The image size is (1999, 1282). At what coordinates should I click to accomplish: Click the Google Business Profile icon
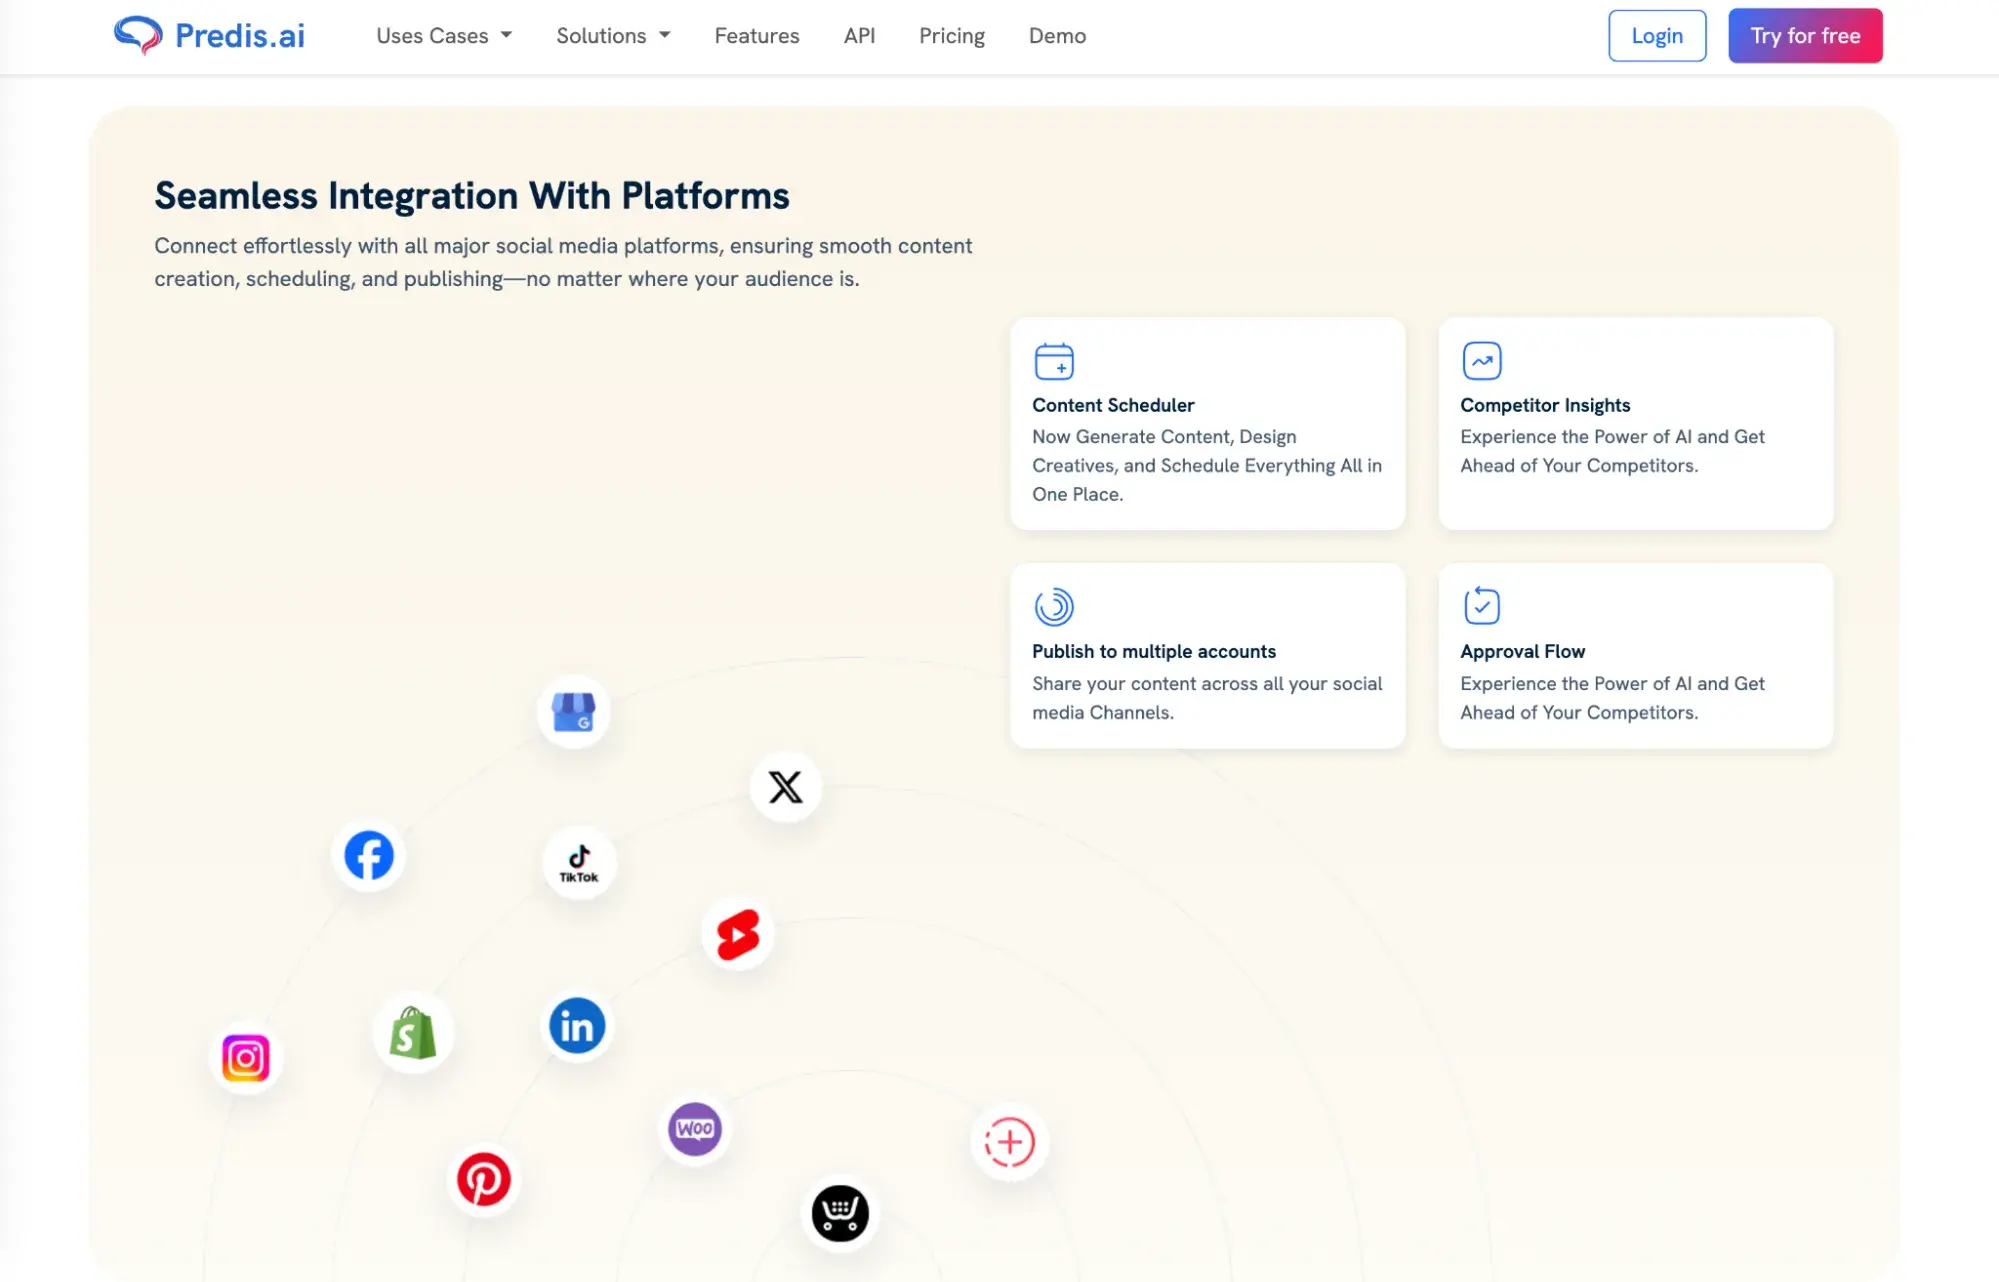(x=574, y=712)
